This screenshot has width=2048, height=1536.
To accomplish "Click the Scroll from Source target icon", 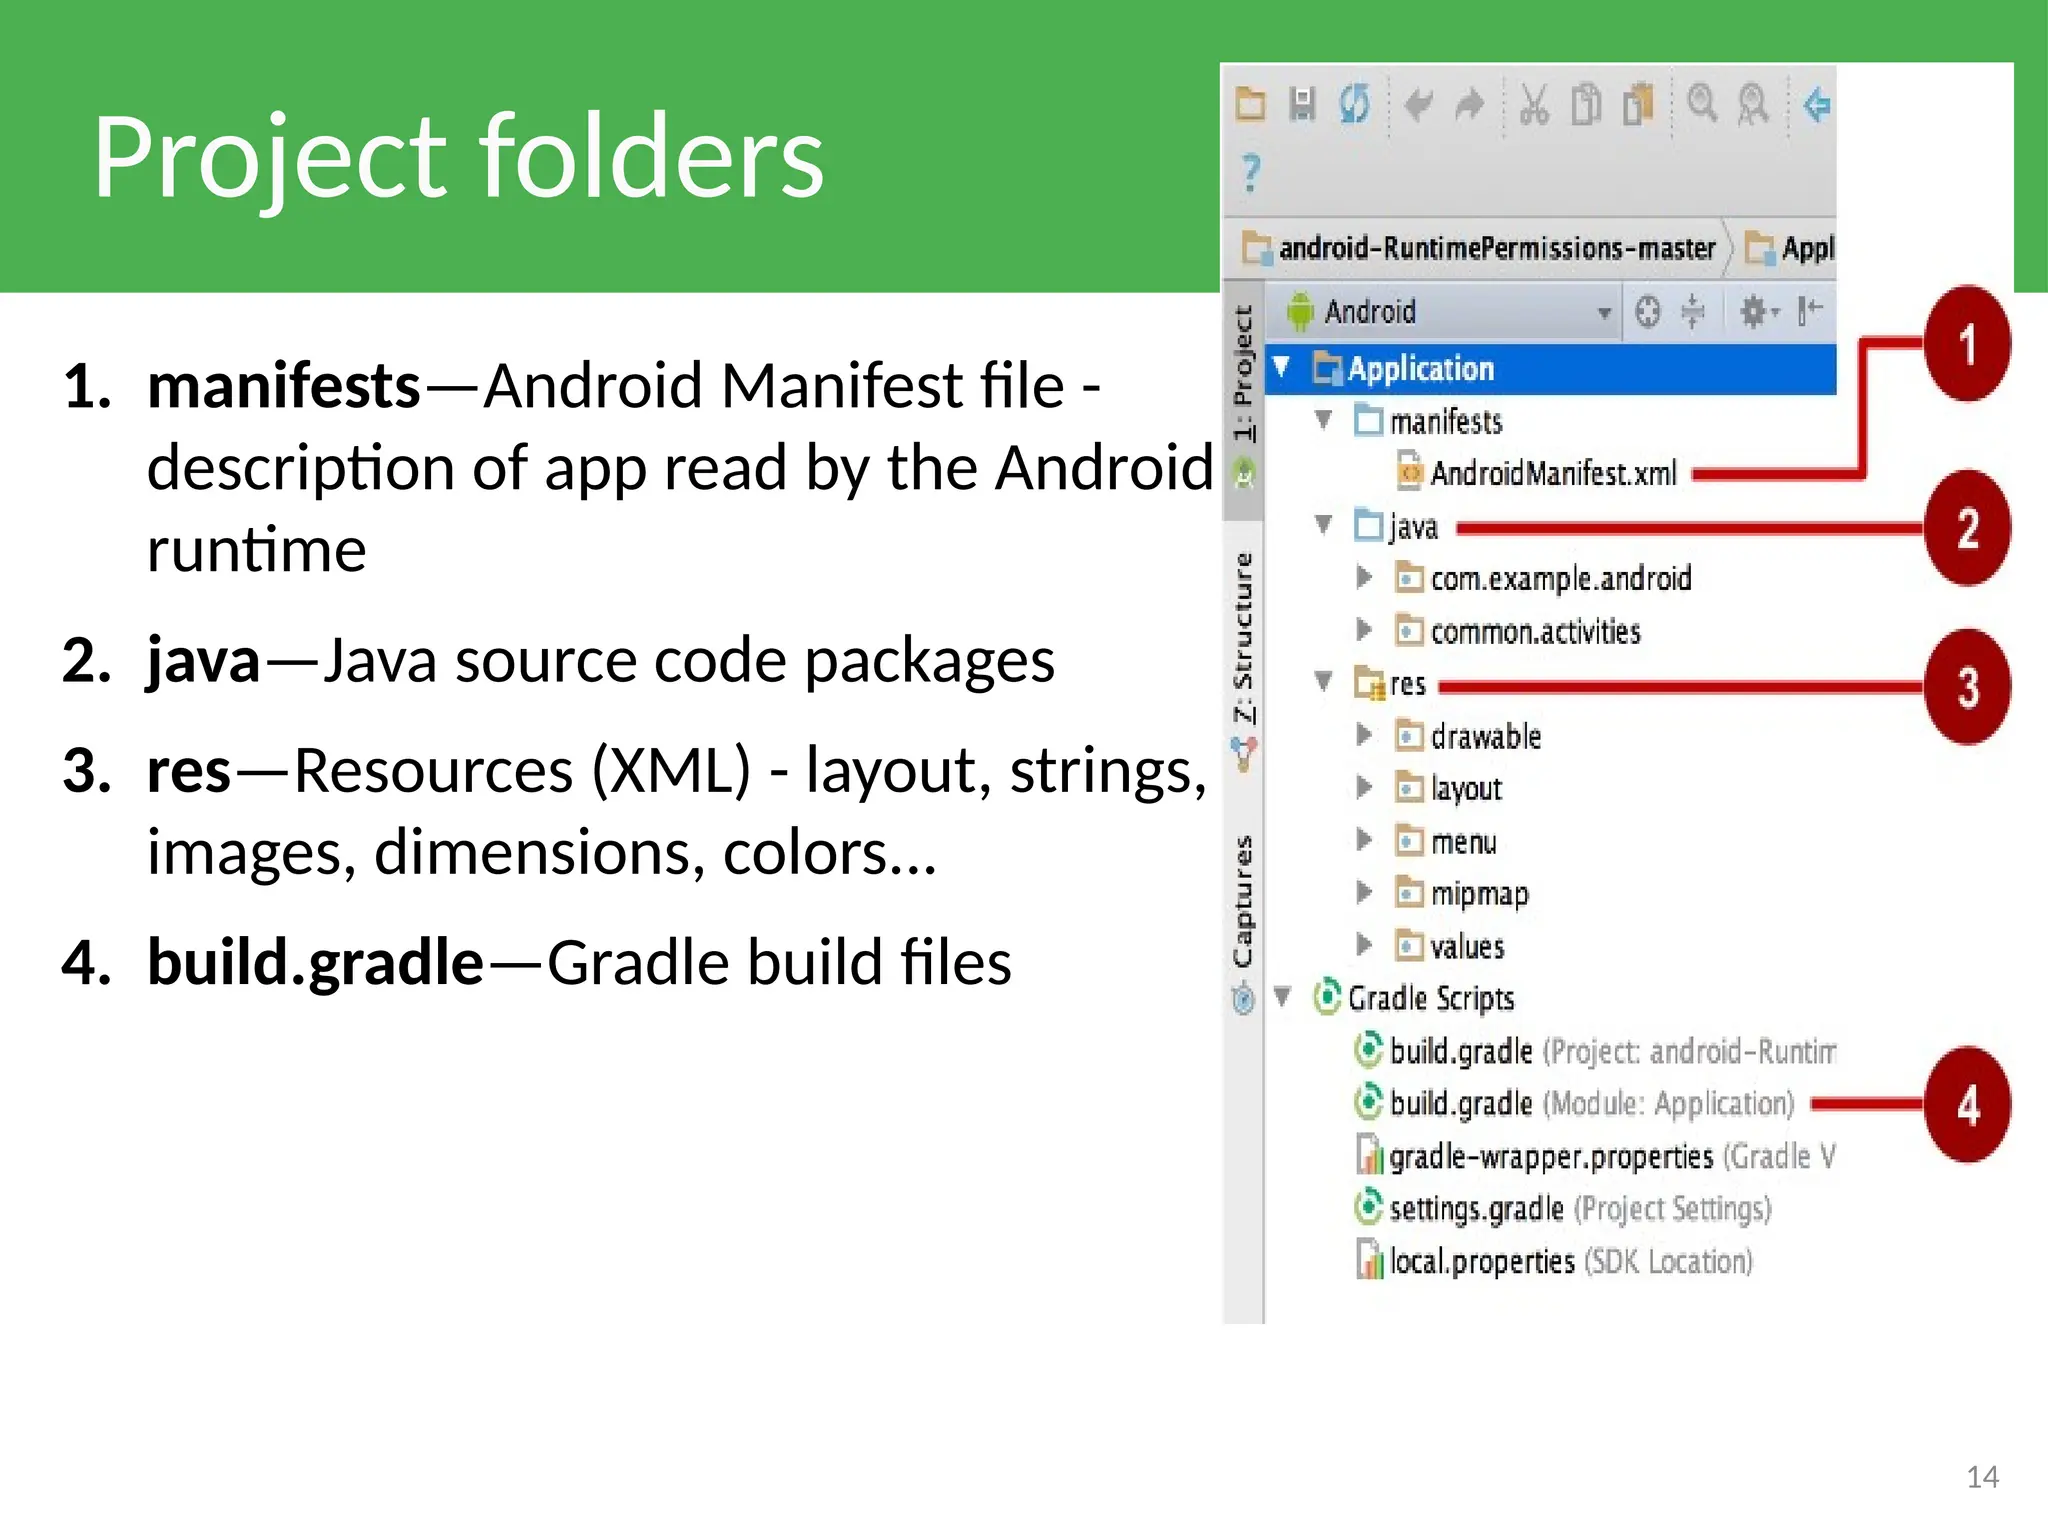I will [x=1647, y=312].
